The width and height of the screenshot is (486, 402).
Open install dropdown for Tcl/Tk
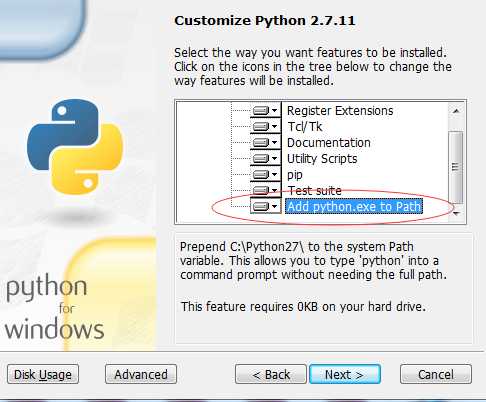tap(266, 126)
